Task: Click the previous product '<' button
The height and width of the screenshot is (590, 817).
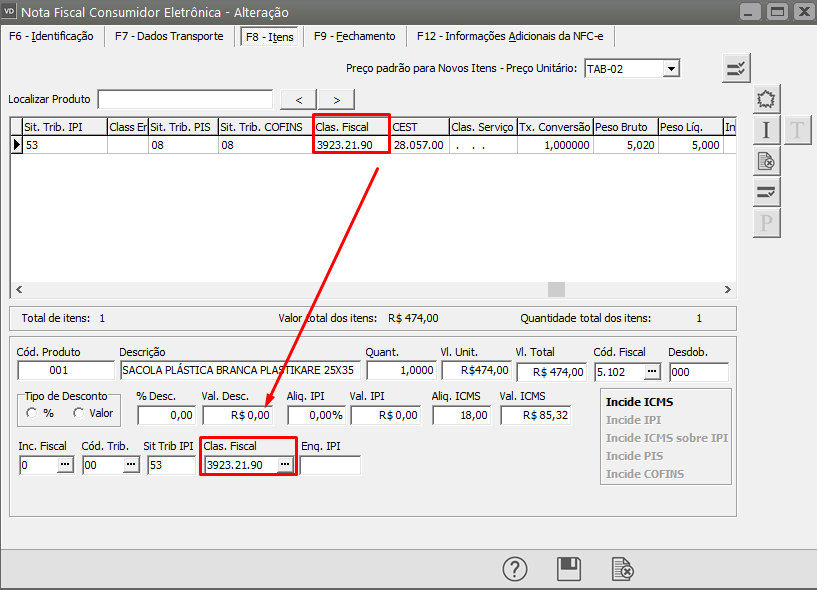Action: [x=299, y=99]
